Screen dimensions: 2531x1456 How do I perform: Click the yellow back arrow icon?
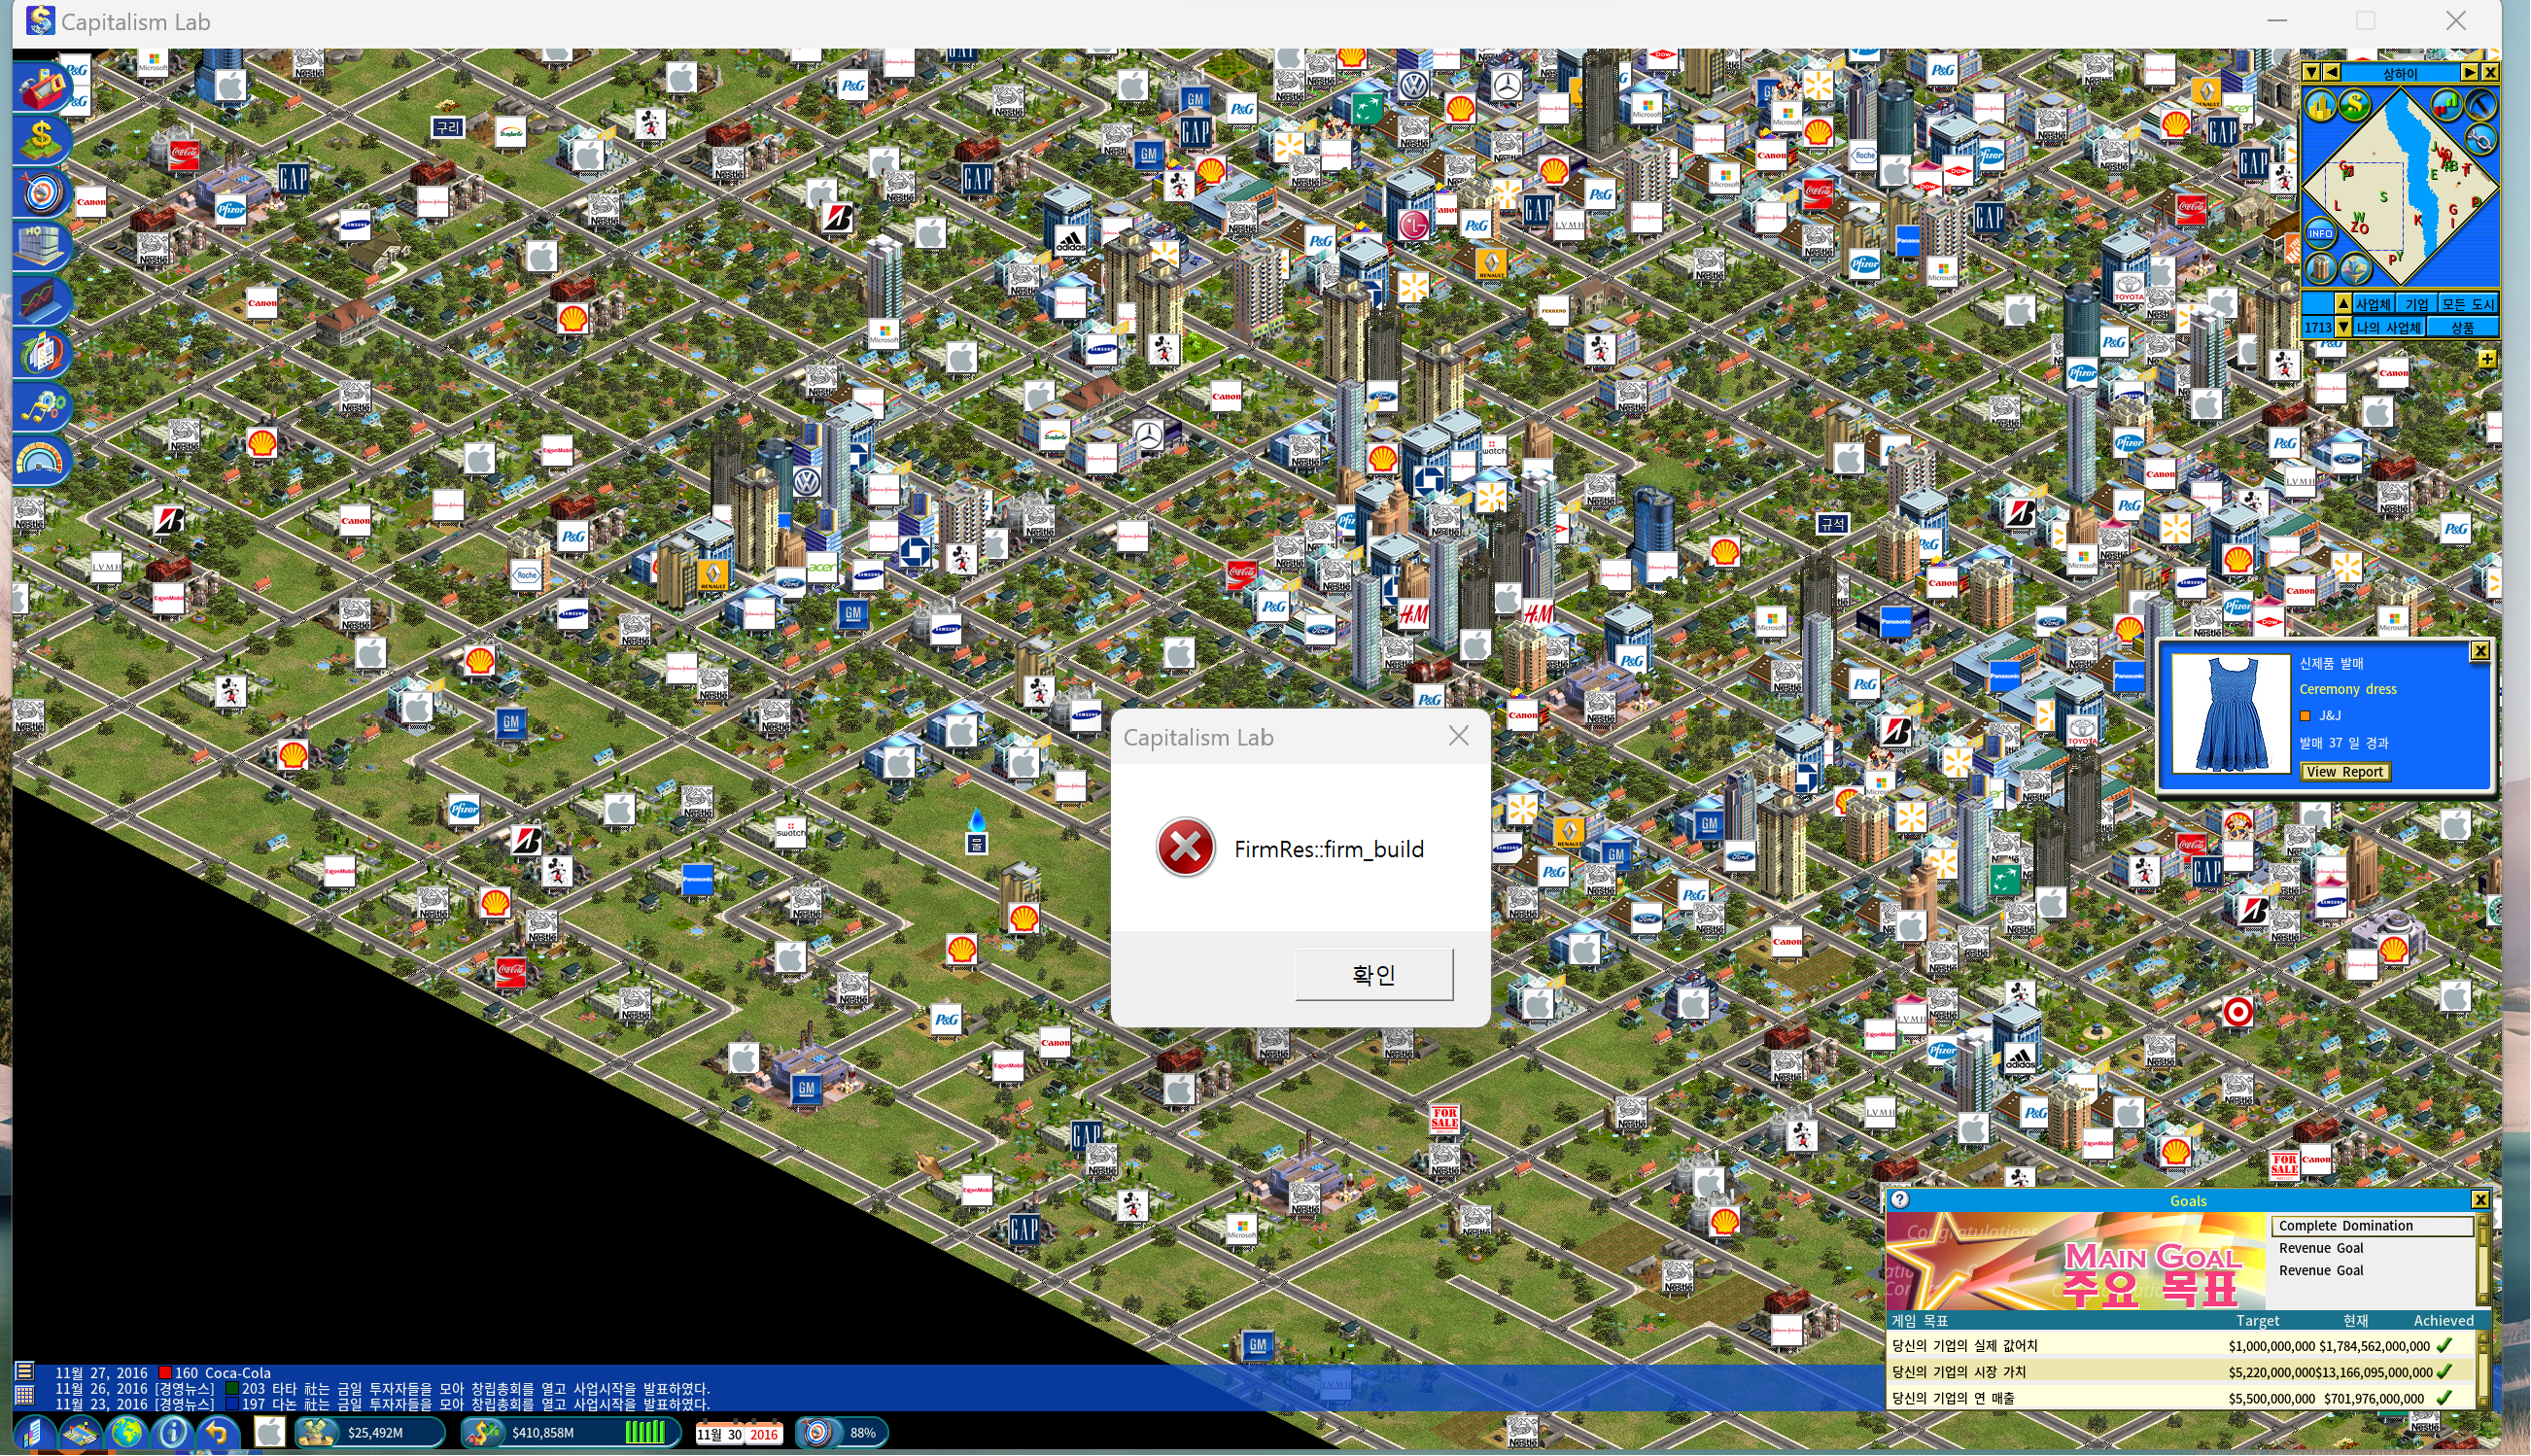218,1433
